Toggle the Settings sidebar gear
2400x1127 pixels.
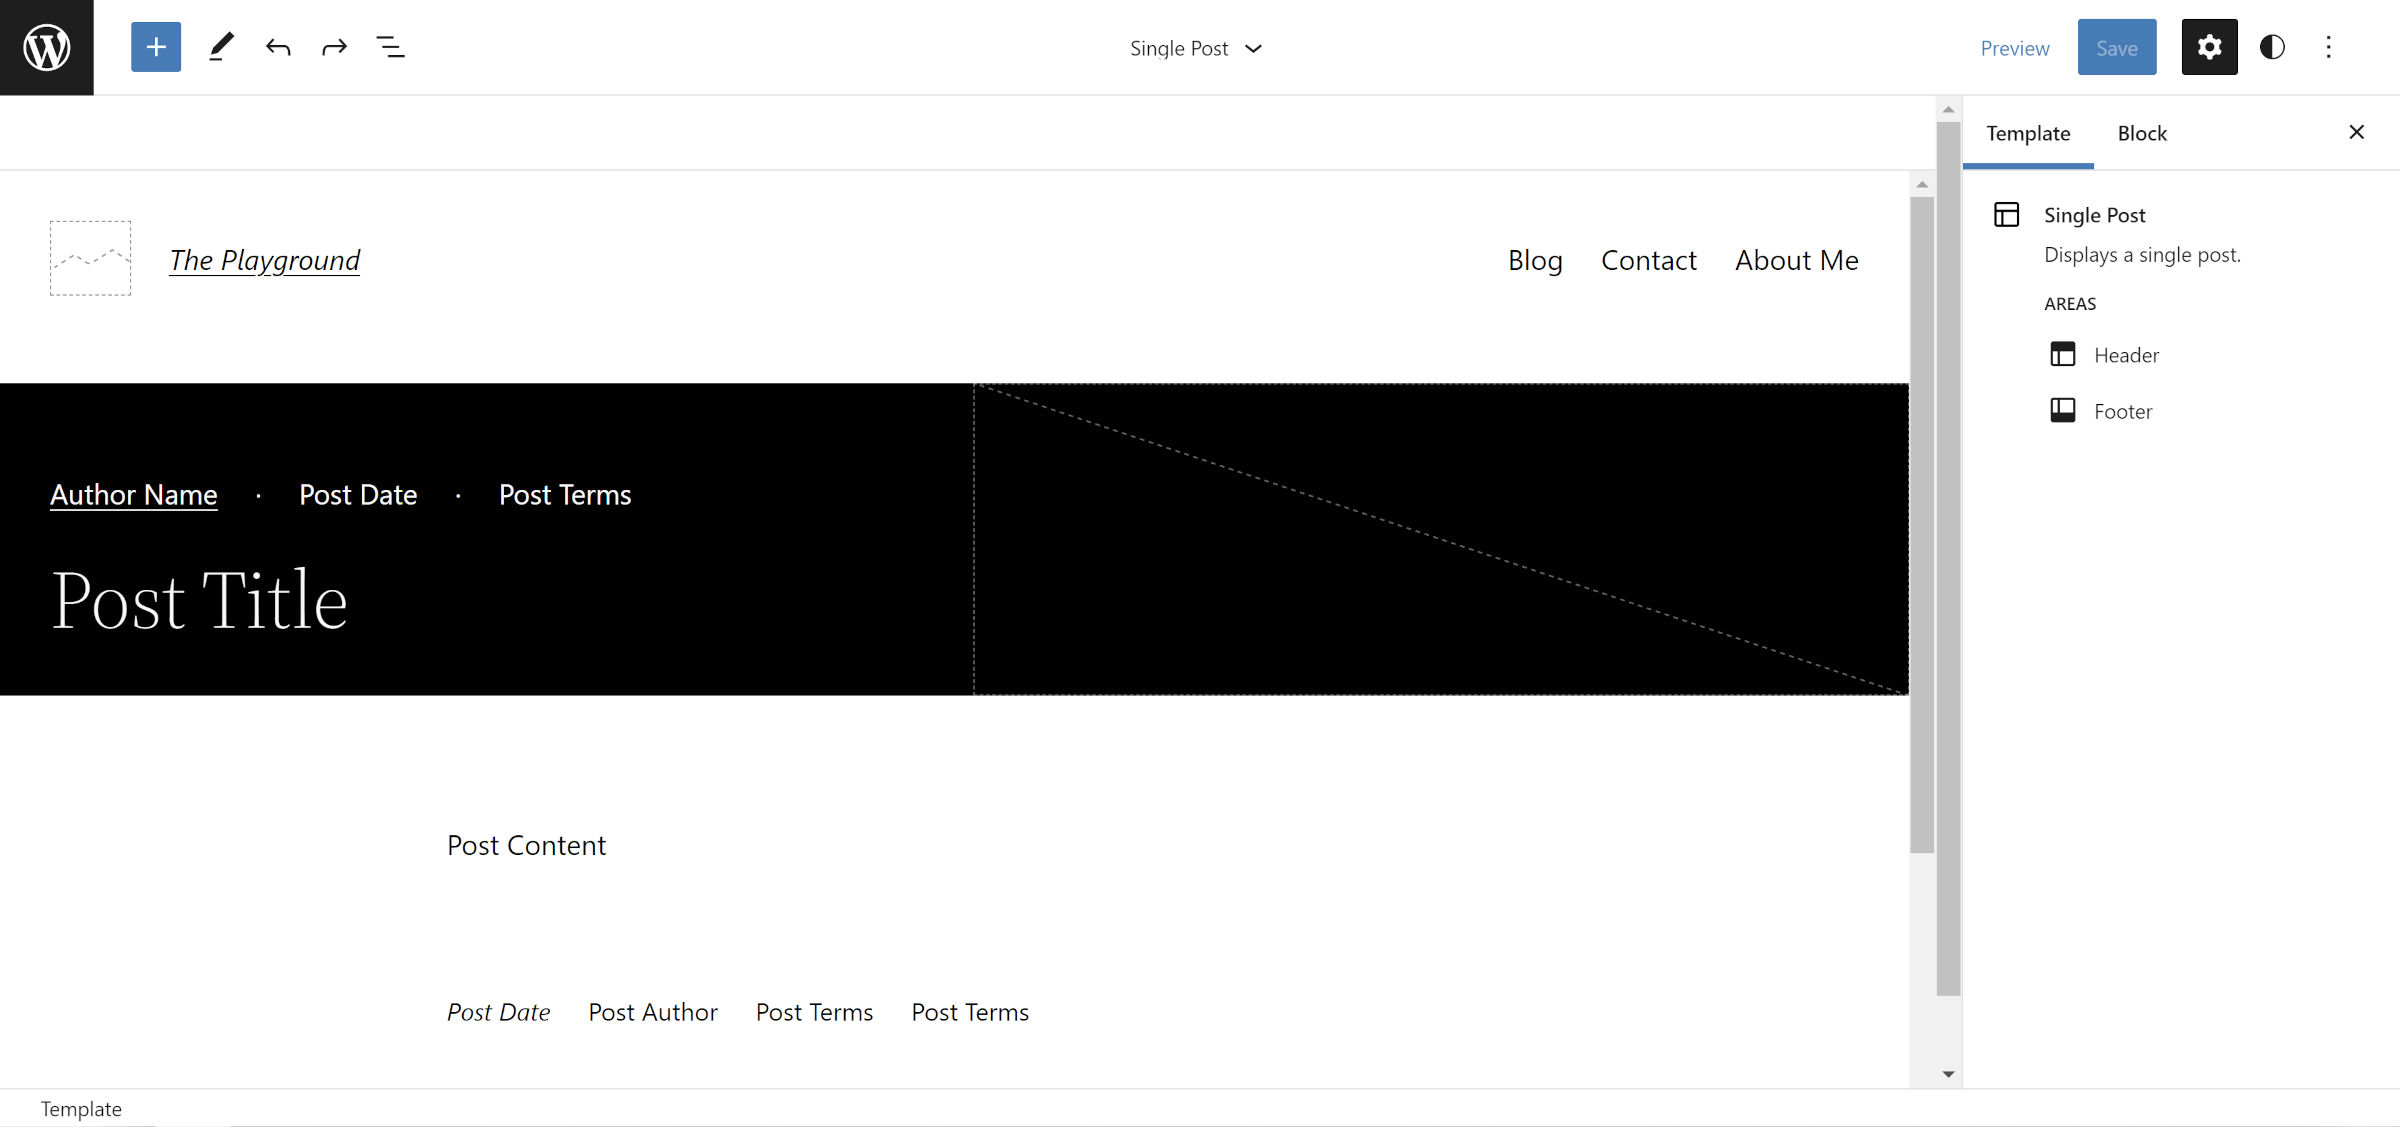pos(2209,46)
